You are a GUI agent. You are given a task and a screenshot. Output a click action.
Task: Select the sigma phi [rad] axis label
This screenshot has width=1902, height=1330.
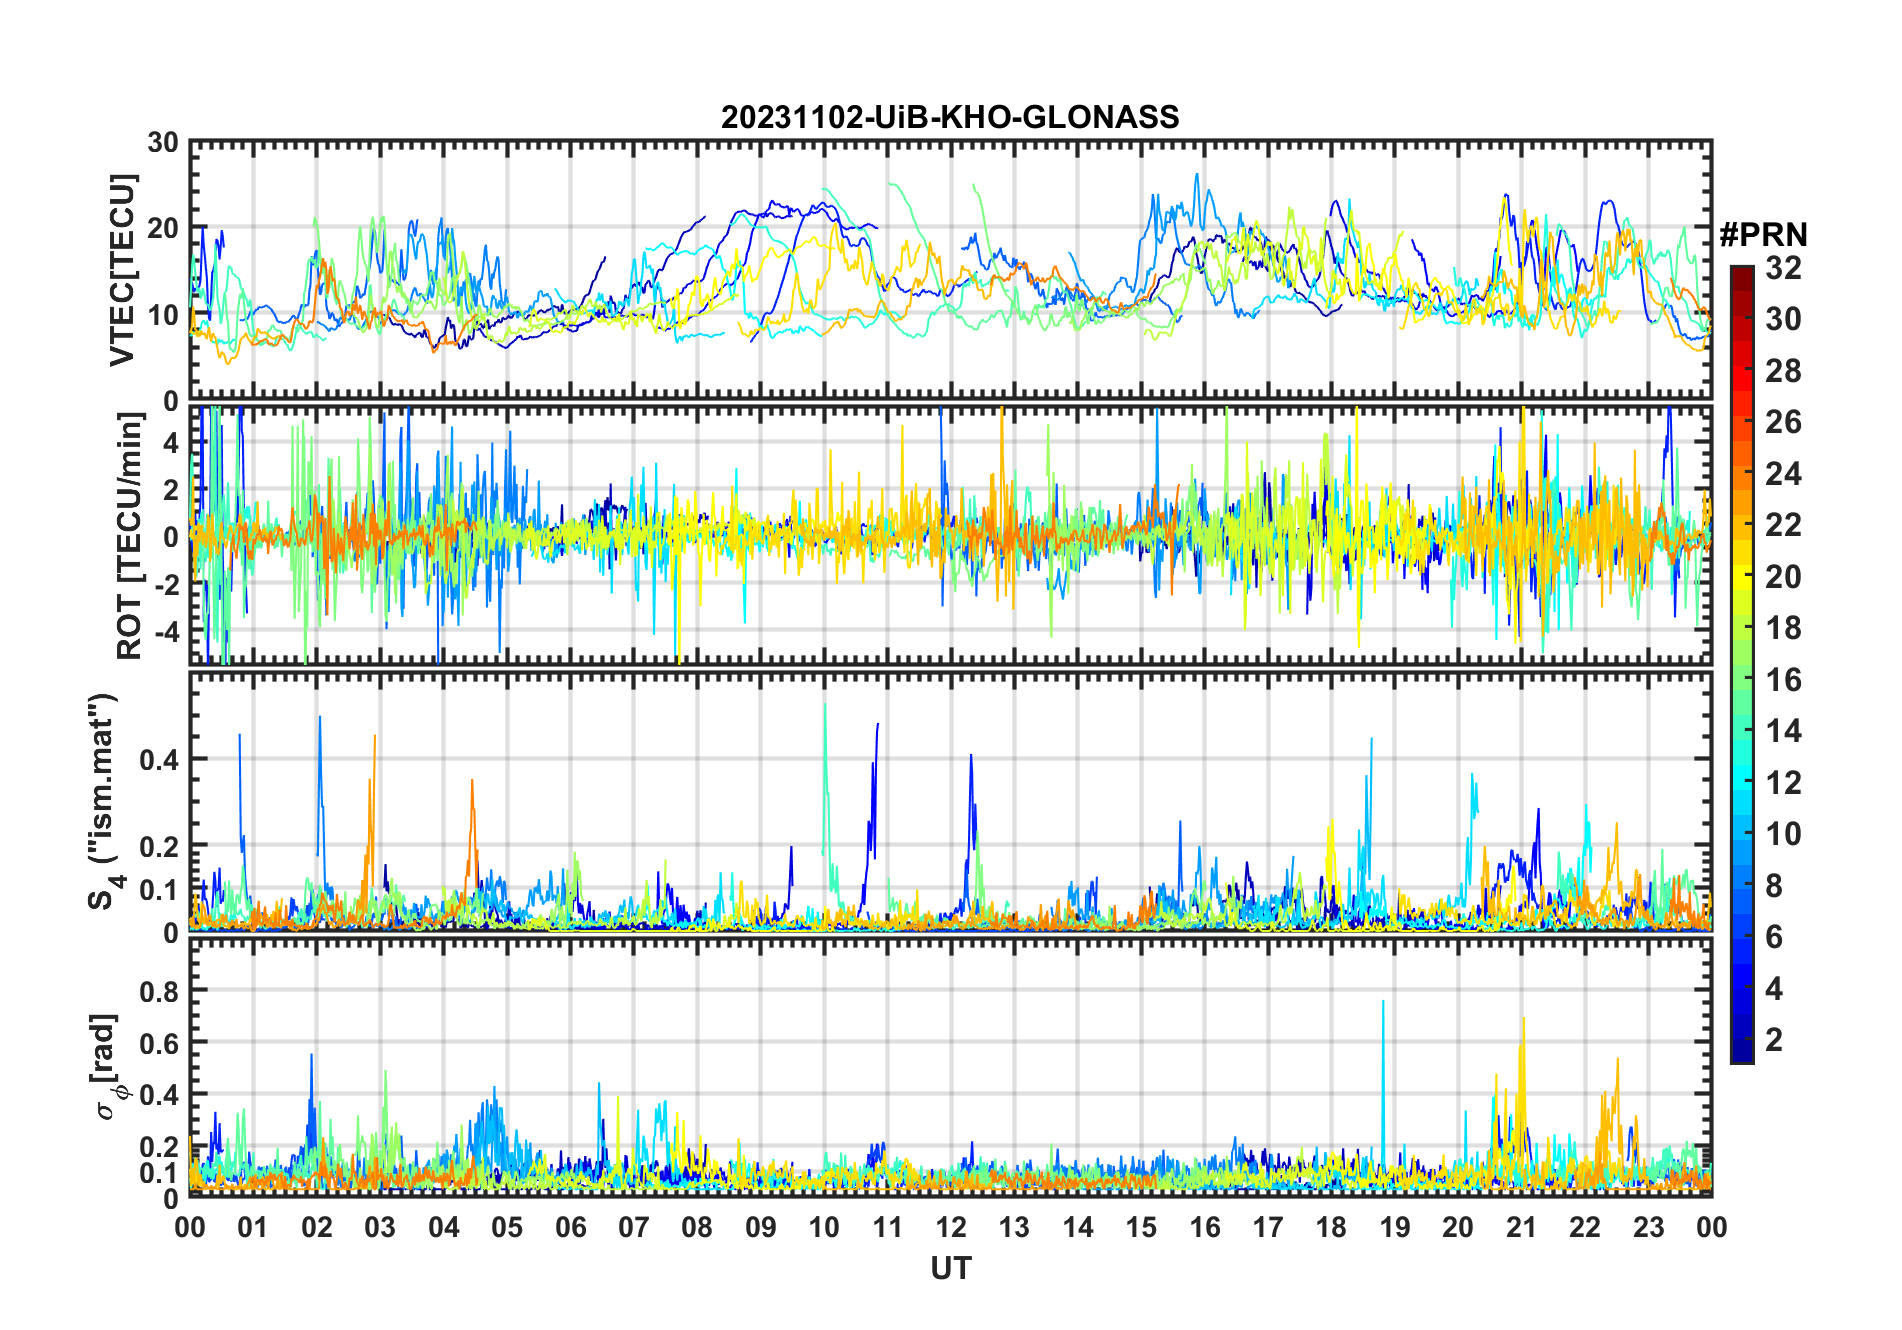tap(108, 1067)
